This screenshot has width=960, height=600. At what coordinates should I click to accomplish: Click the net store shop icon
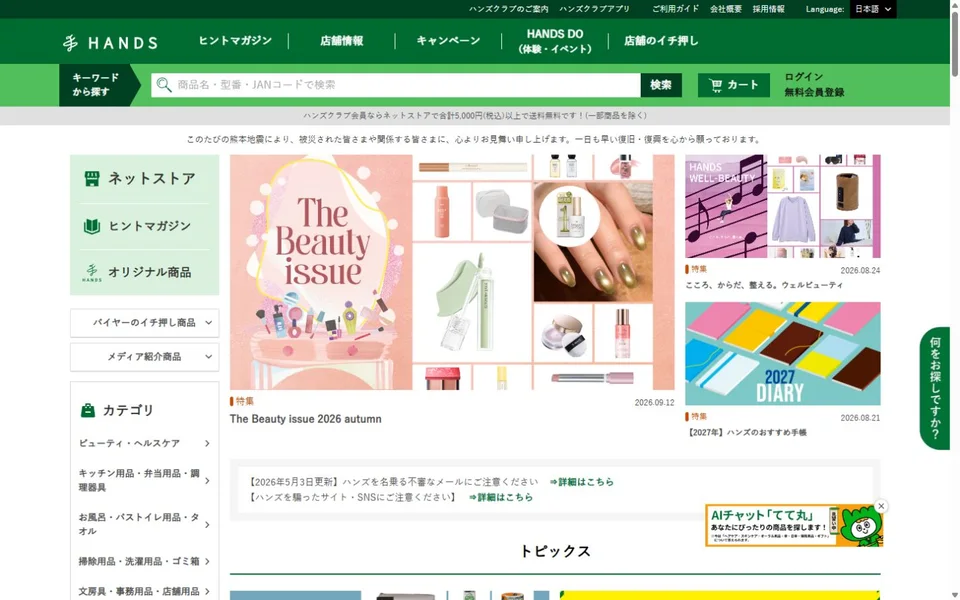(92, 178)
